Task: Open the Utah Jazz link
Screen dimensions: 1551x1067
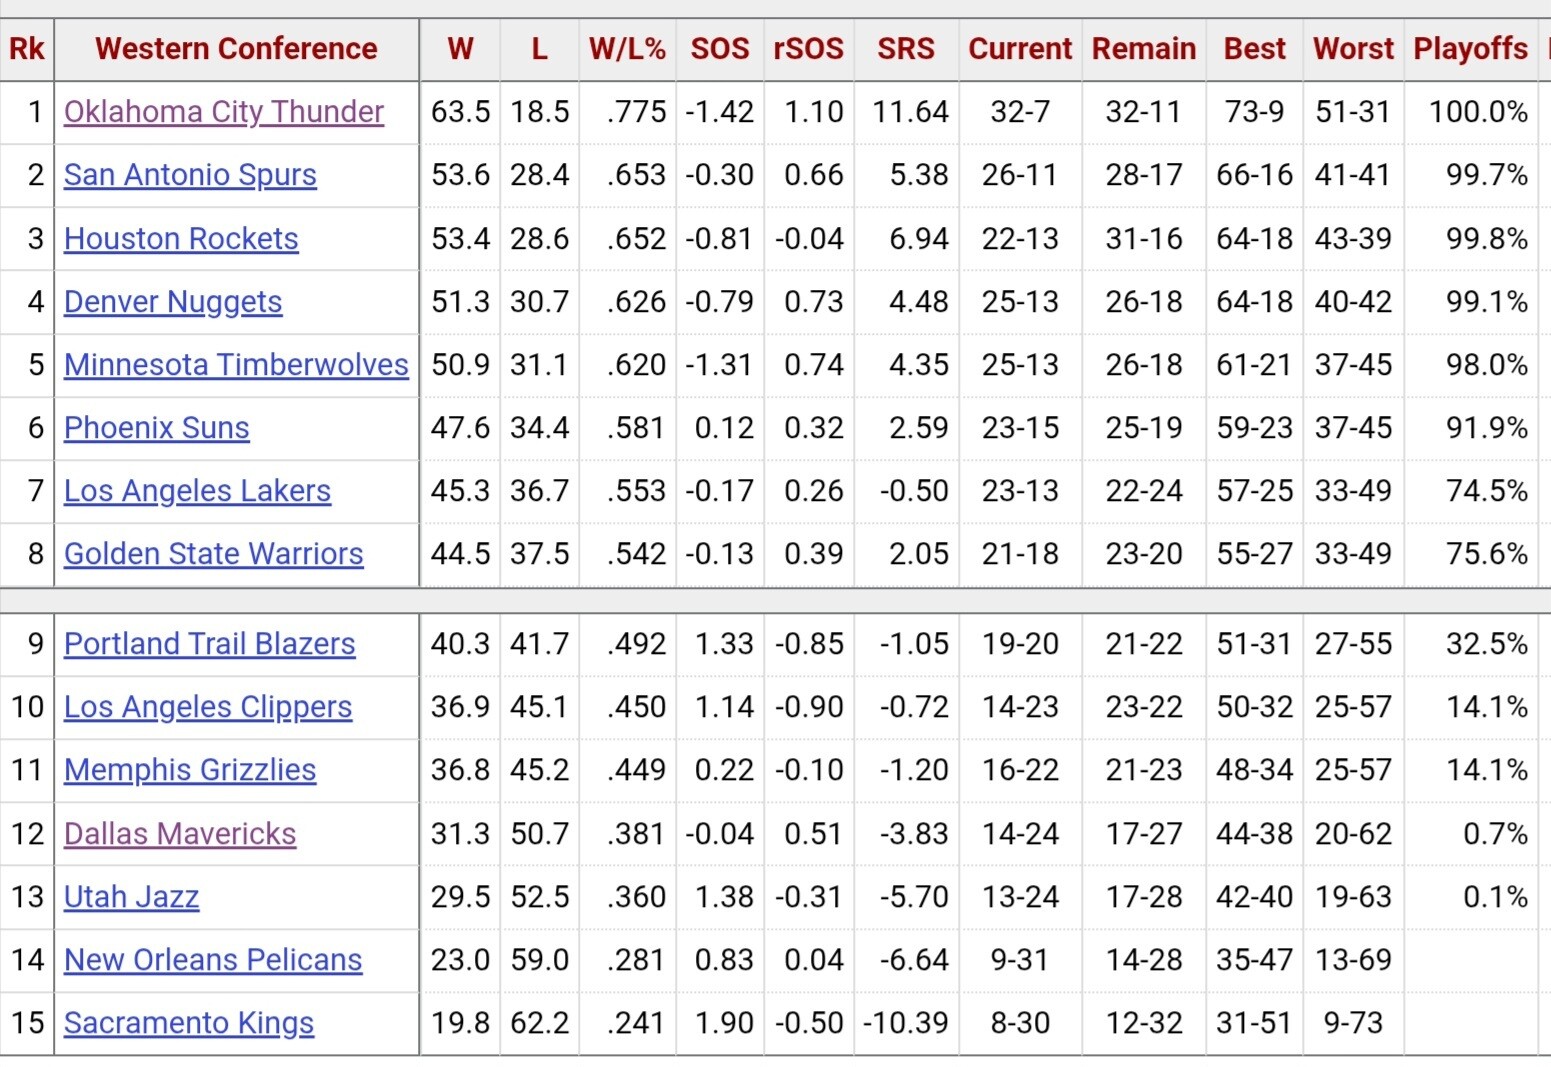Action: point(131,897)
